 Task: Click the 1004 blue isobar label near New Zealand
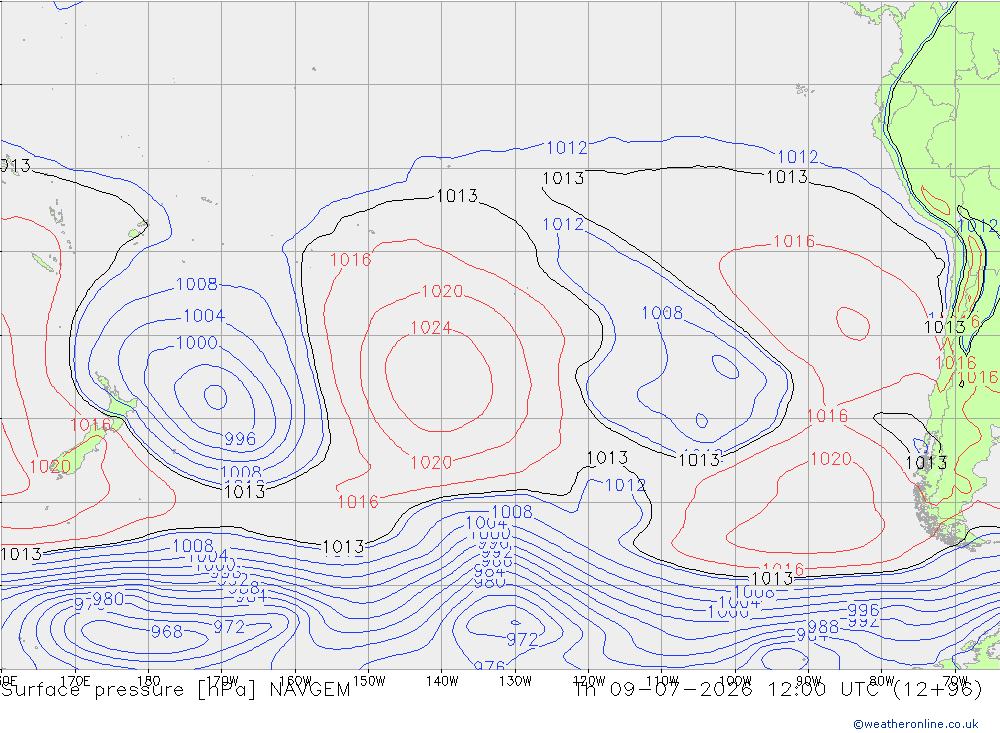[x=204, y=316]
